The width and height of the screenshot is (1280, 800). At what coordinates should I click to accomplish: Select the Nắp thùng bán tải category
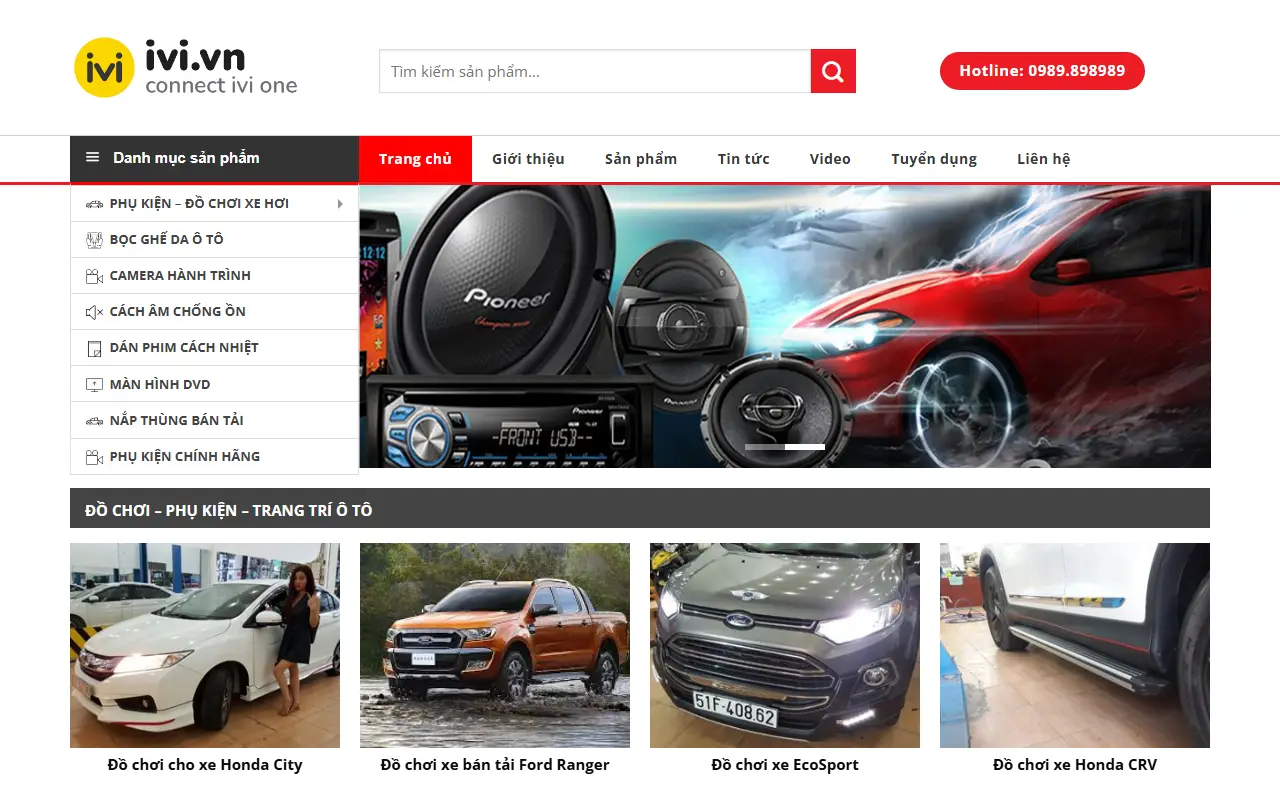click(x=214, y=421)
